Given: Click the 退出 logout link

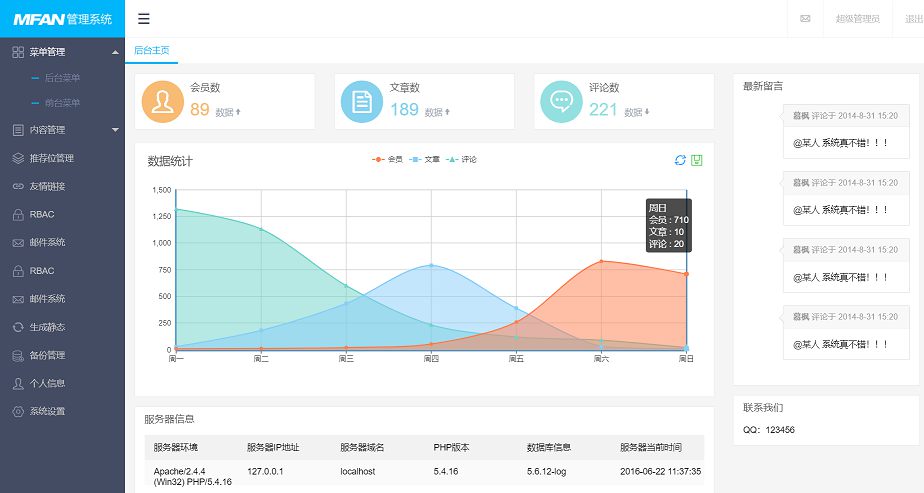Looking at the screenshot, I should pyautogui.click(x=912, y=19).
